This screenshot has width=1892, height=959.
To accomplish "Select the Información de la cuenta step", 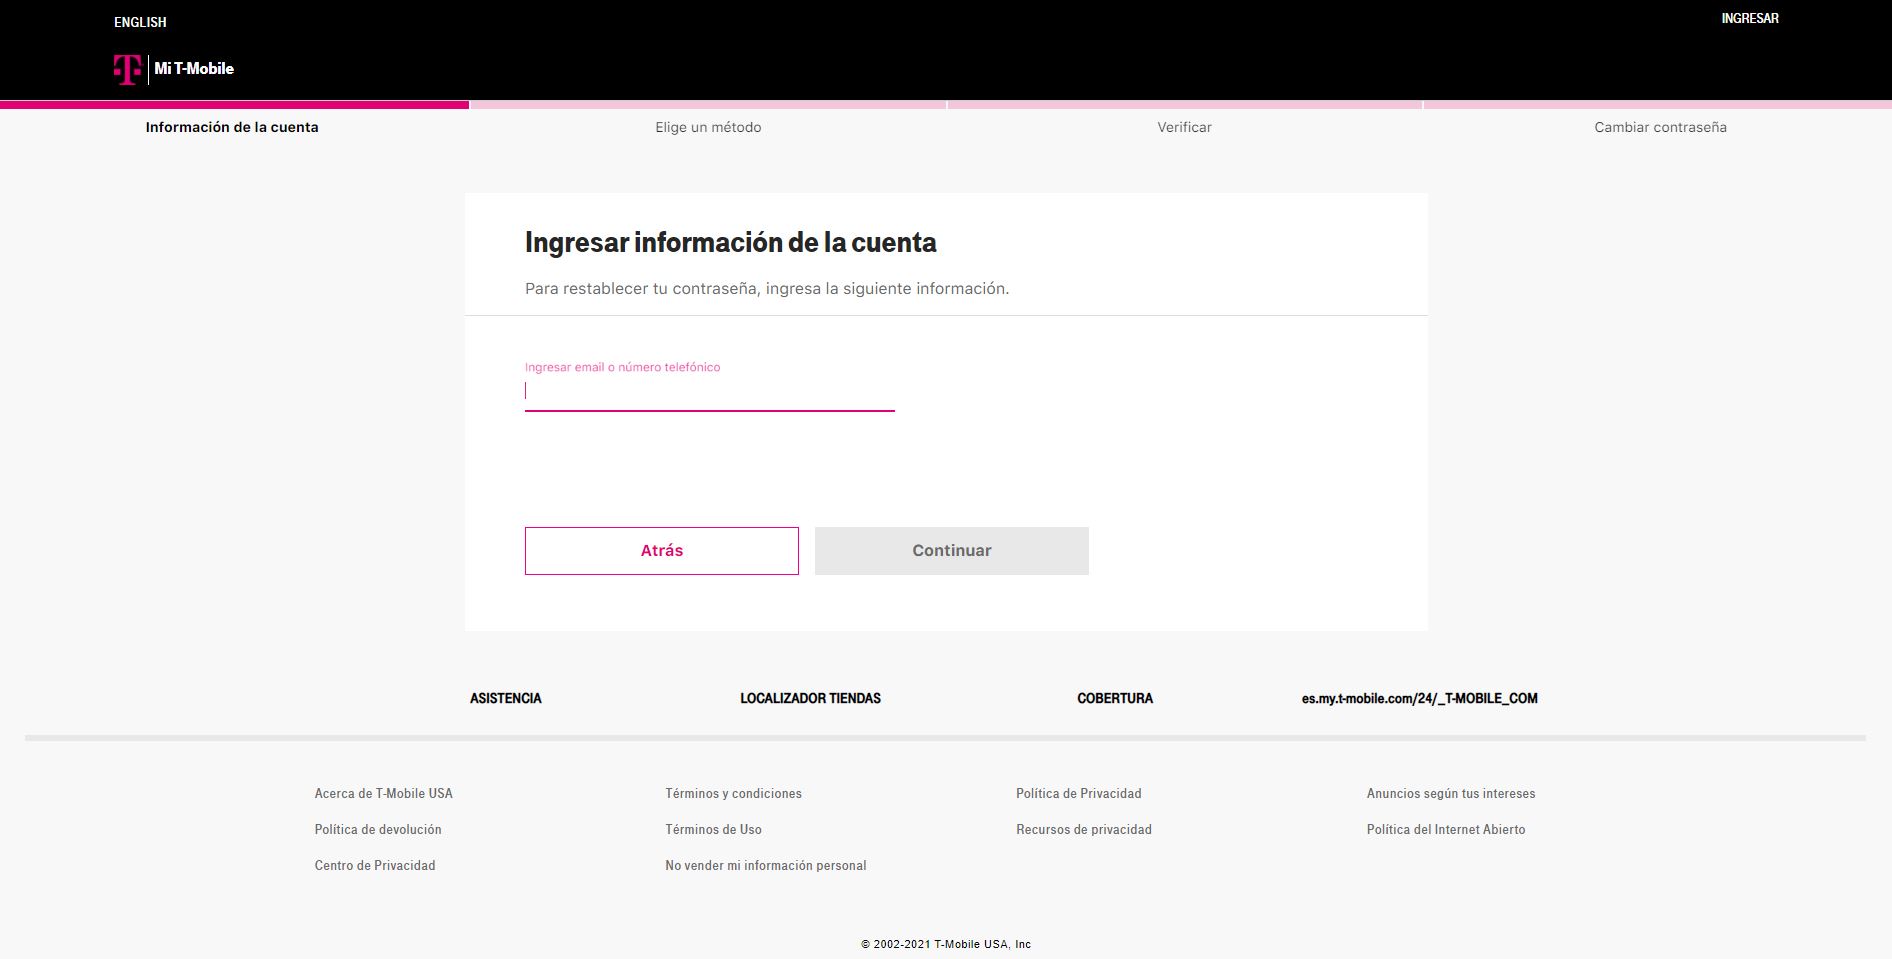I will (232, 127).
